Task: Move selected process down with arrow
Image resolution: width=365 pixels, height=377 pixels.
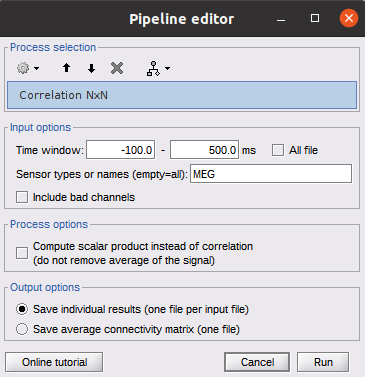Action: coord(91,68)
